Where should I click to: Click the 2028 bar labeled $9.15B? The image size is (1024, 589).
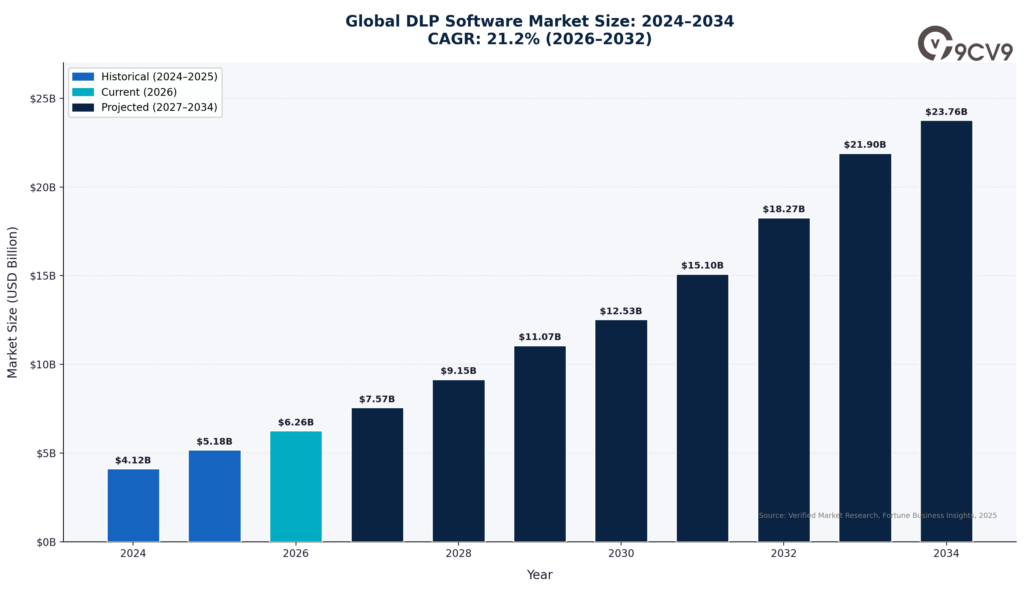click(458, 461)
